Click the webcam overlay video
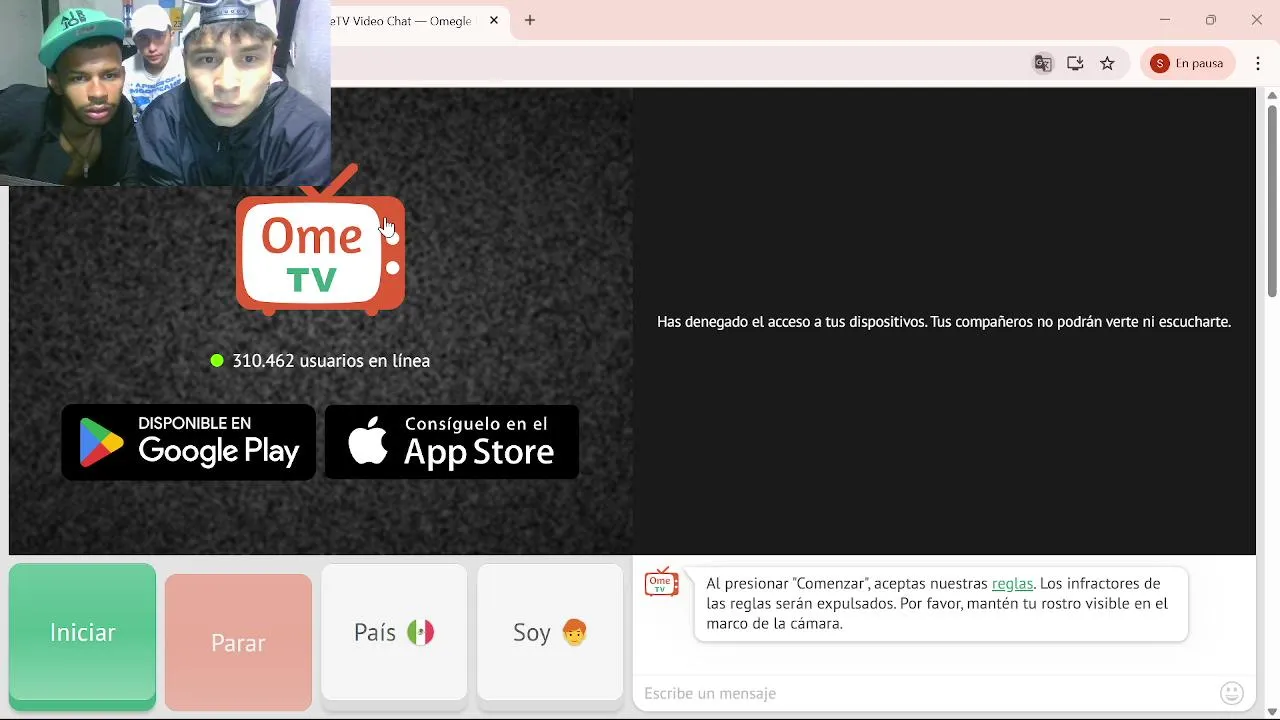1280x720 pixels. point(165,93)
